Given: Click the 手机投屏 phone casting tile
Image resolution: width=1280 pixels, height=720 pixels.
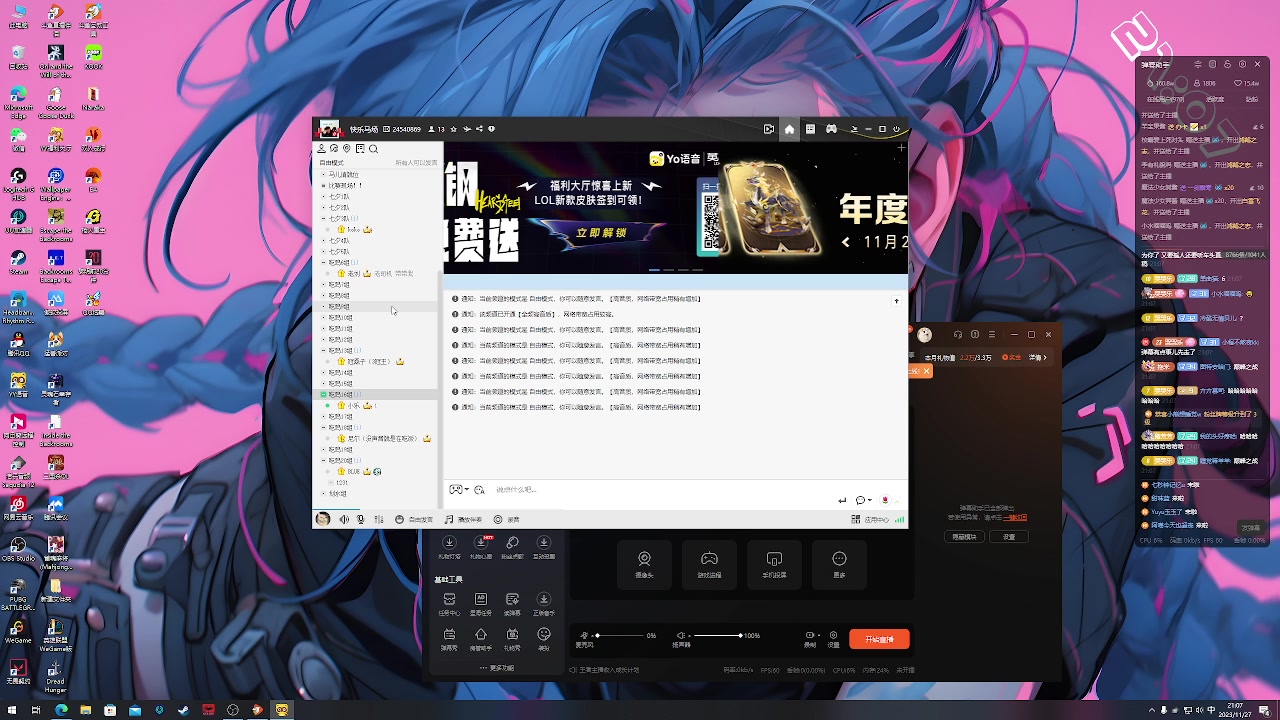Looking at the screenshot, I should click(x=774, y=565).
